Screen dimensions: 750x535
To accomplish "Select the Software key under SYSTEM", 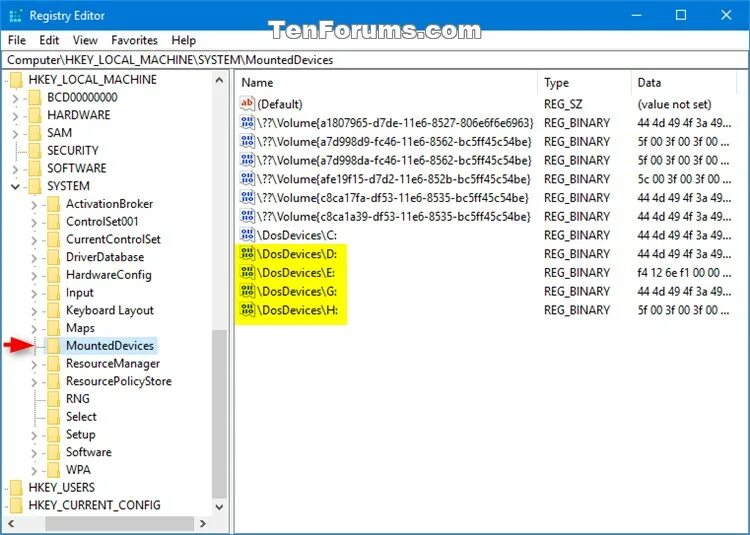I will pyautogui.click(x=88, y=452).
